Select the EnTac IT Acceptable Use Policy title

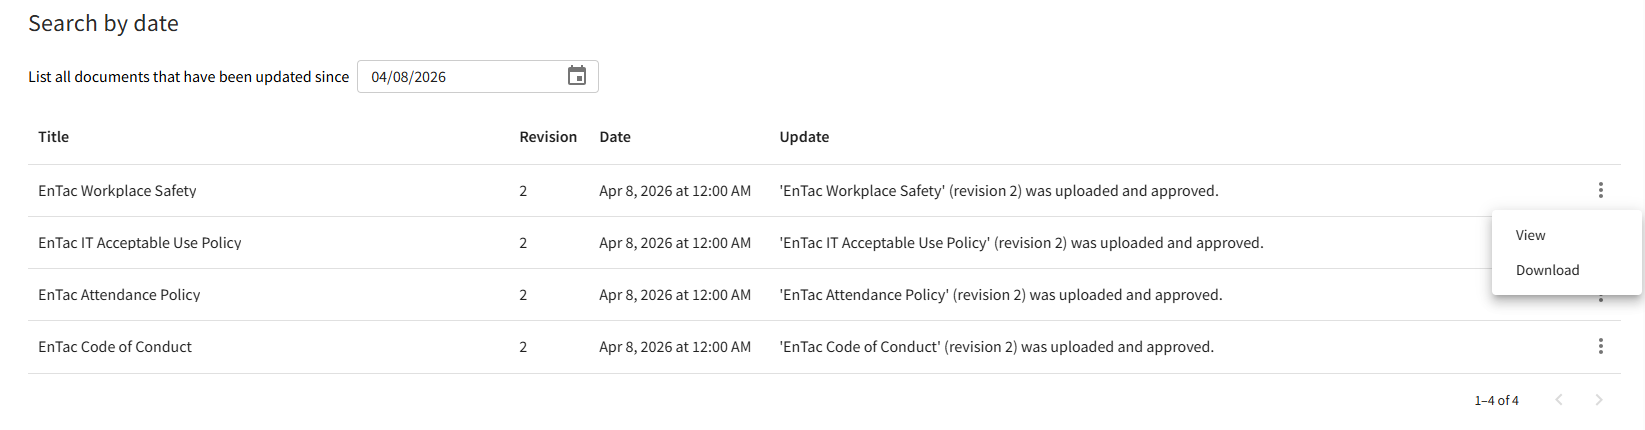coord(140,243)
